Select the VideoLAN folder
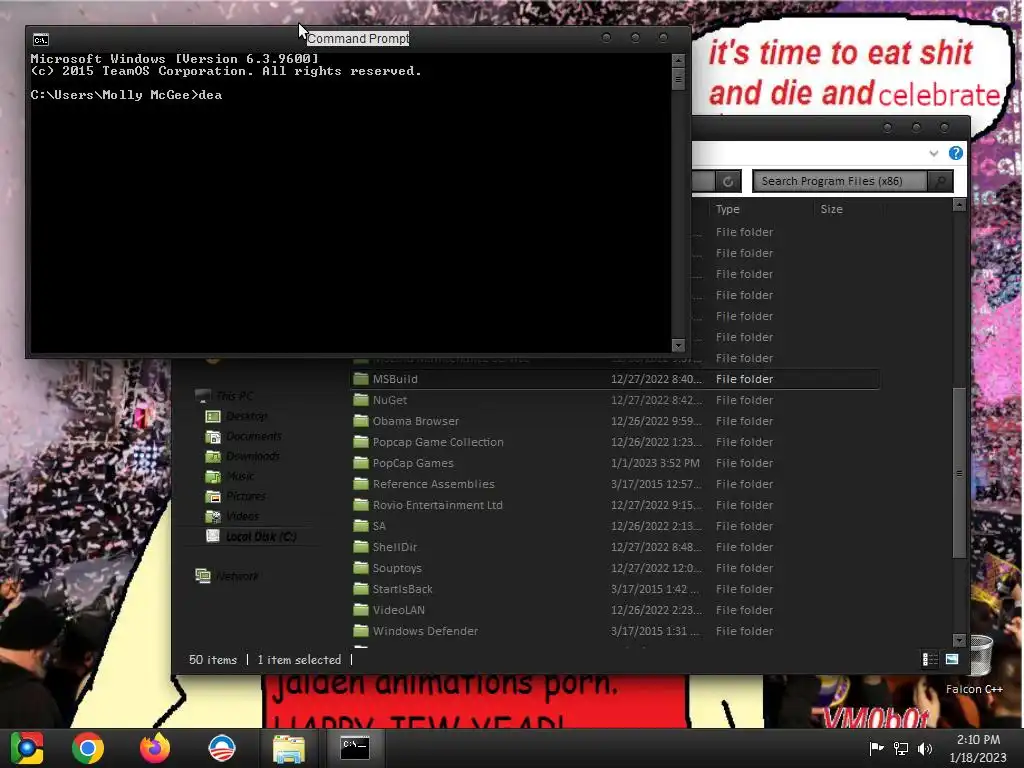 tap(615, 610)
